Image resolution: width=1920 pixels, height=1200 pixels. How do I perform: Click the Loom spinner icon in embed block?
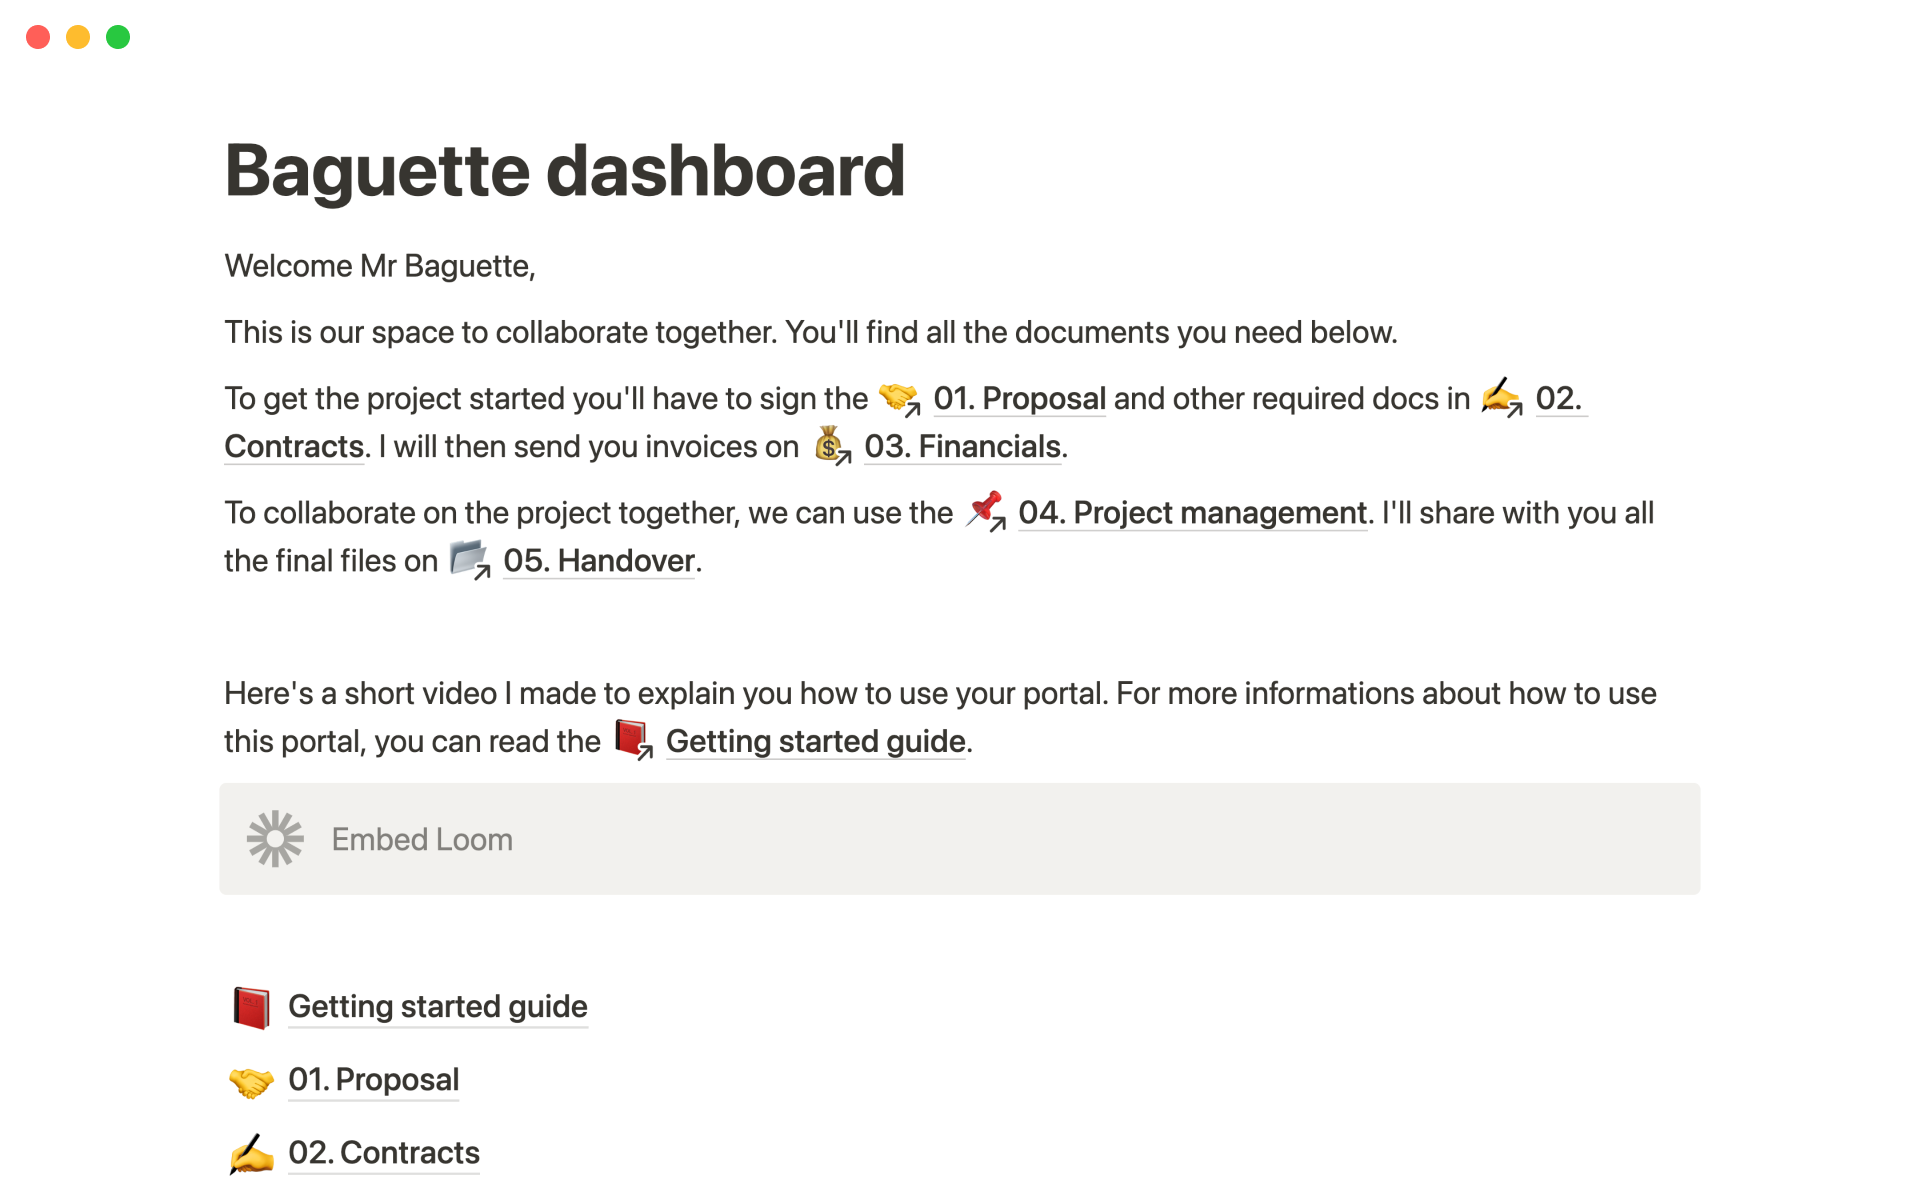coord(275,839)
